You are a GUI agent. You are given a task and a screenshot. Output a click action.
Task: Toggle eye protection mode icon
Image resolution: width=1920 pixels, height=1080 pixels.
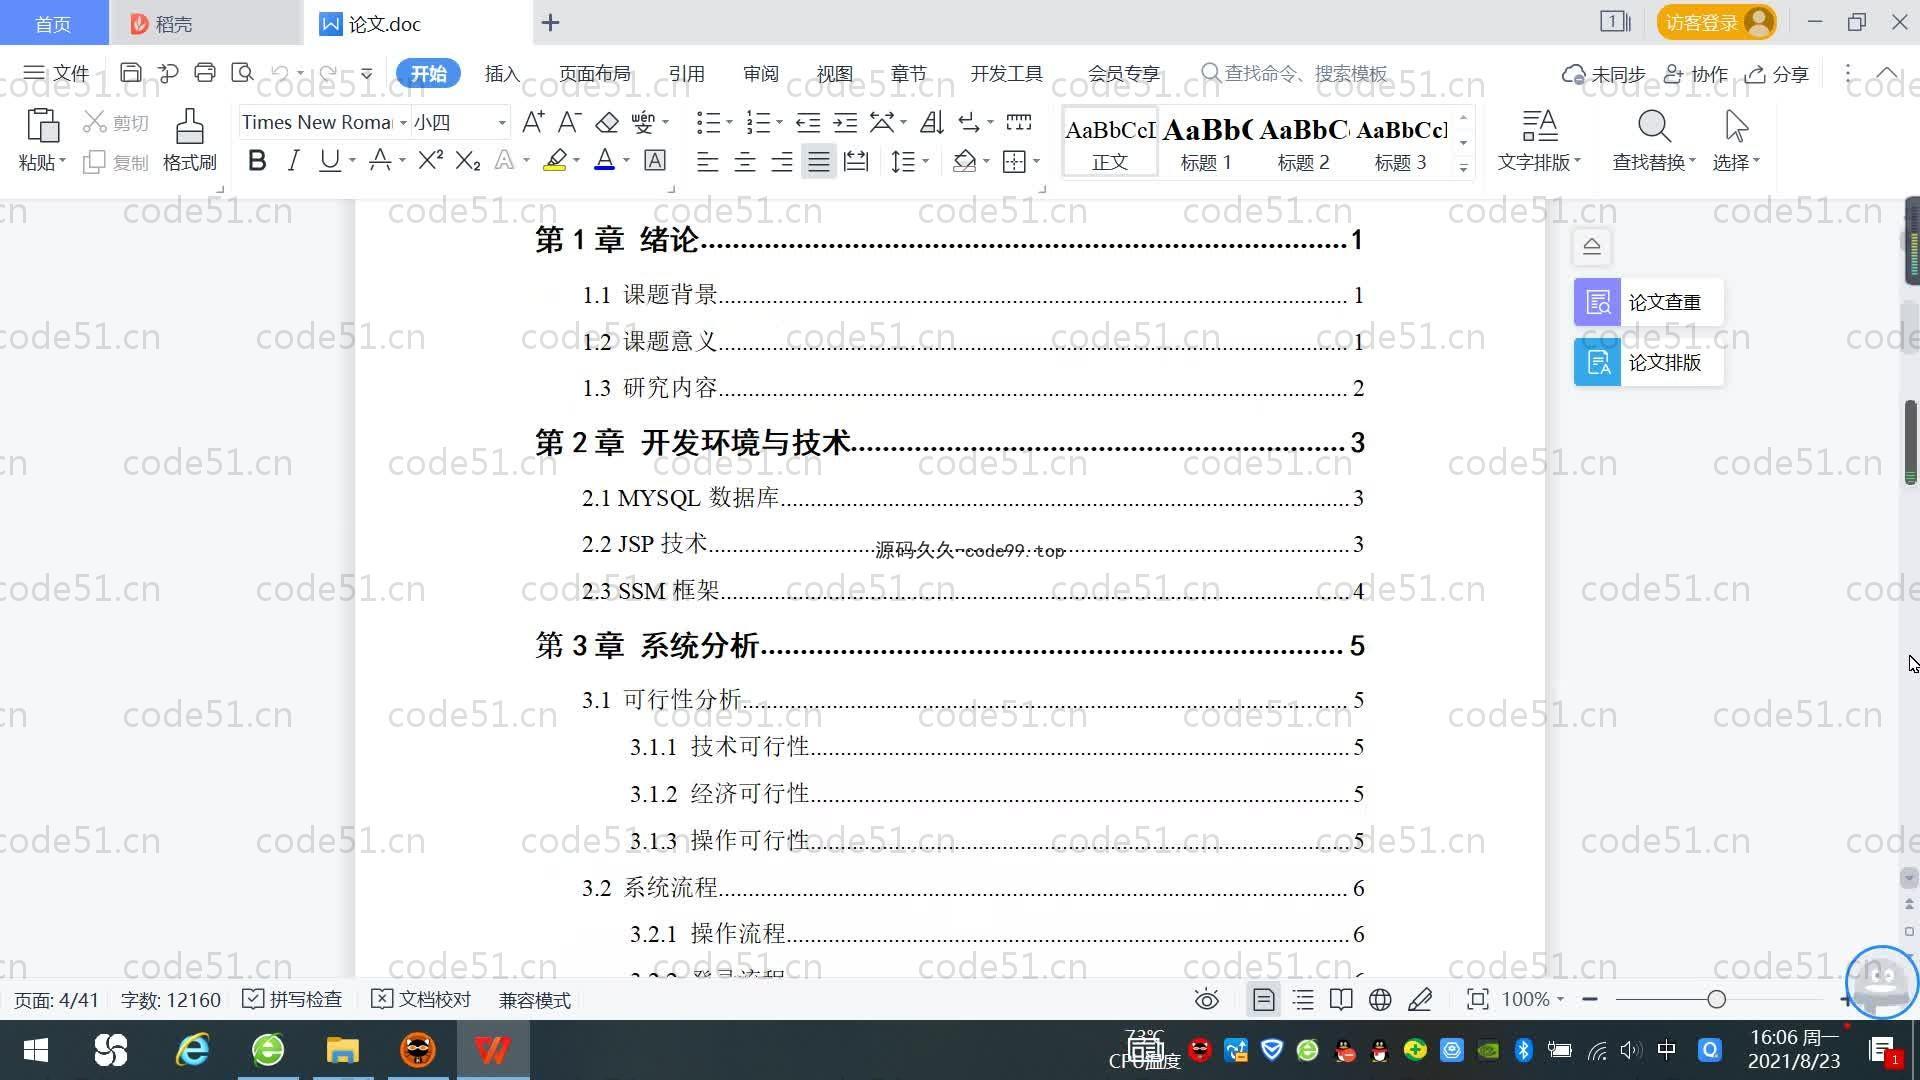(x=1207, y=999)
